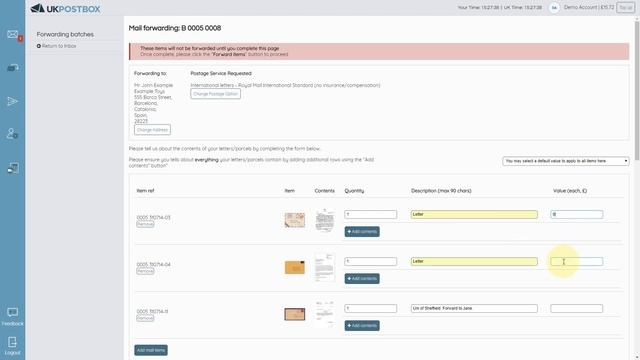This screenshot has width=640, height=360.
Task: Click item reference 0005 310714-03
Action: 153,218
